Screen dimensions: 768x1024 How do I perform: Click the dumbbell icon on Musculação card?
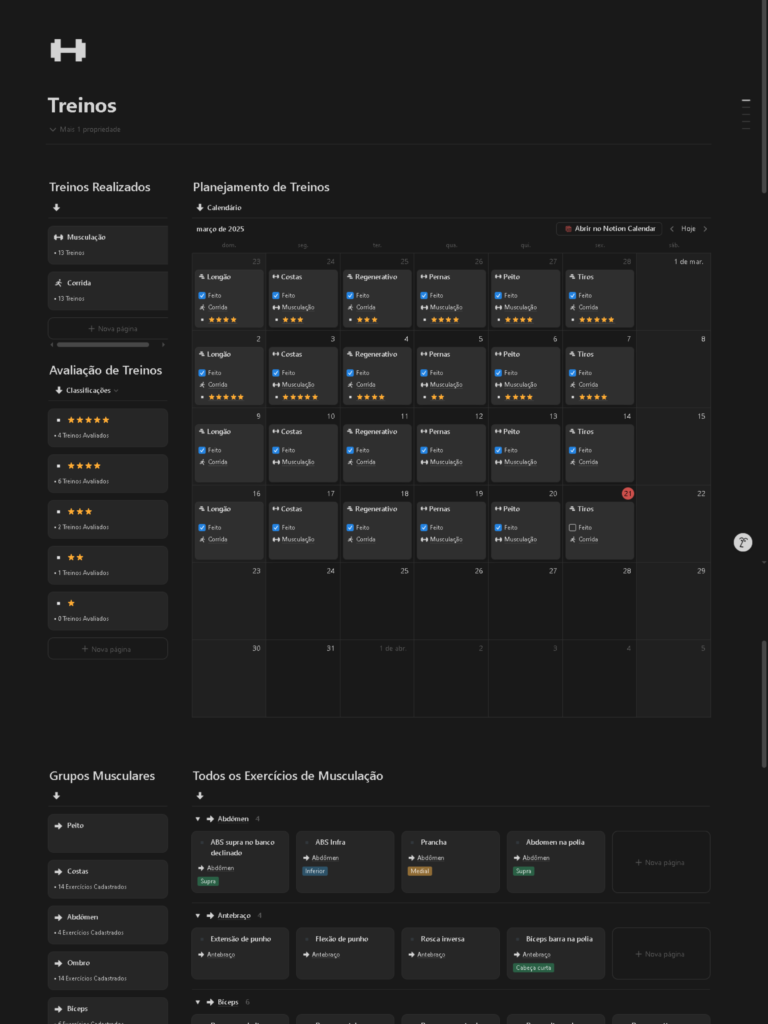58,237
